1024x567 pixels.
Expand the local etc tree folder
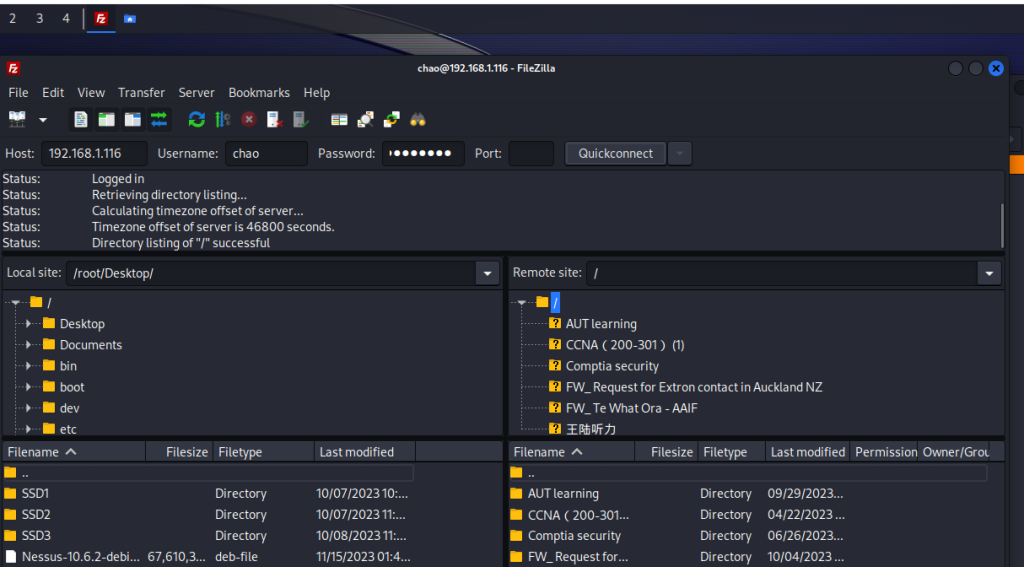click(28, 429)
